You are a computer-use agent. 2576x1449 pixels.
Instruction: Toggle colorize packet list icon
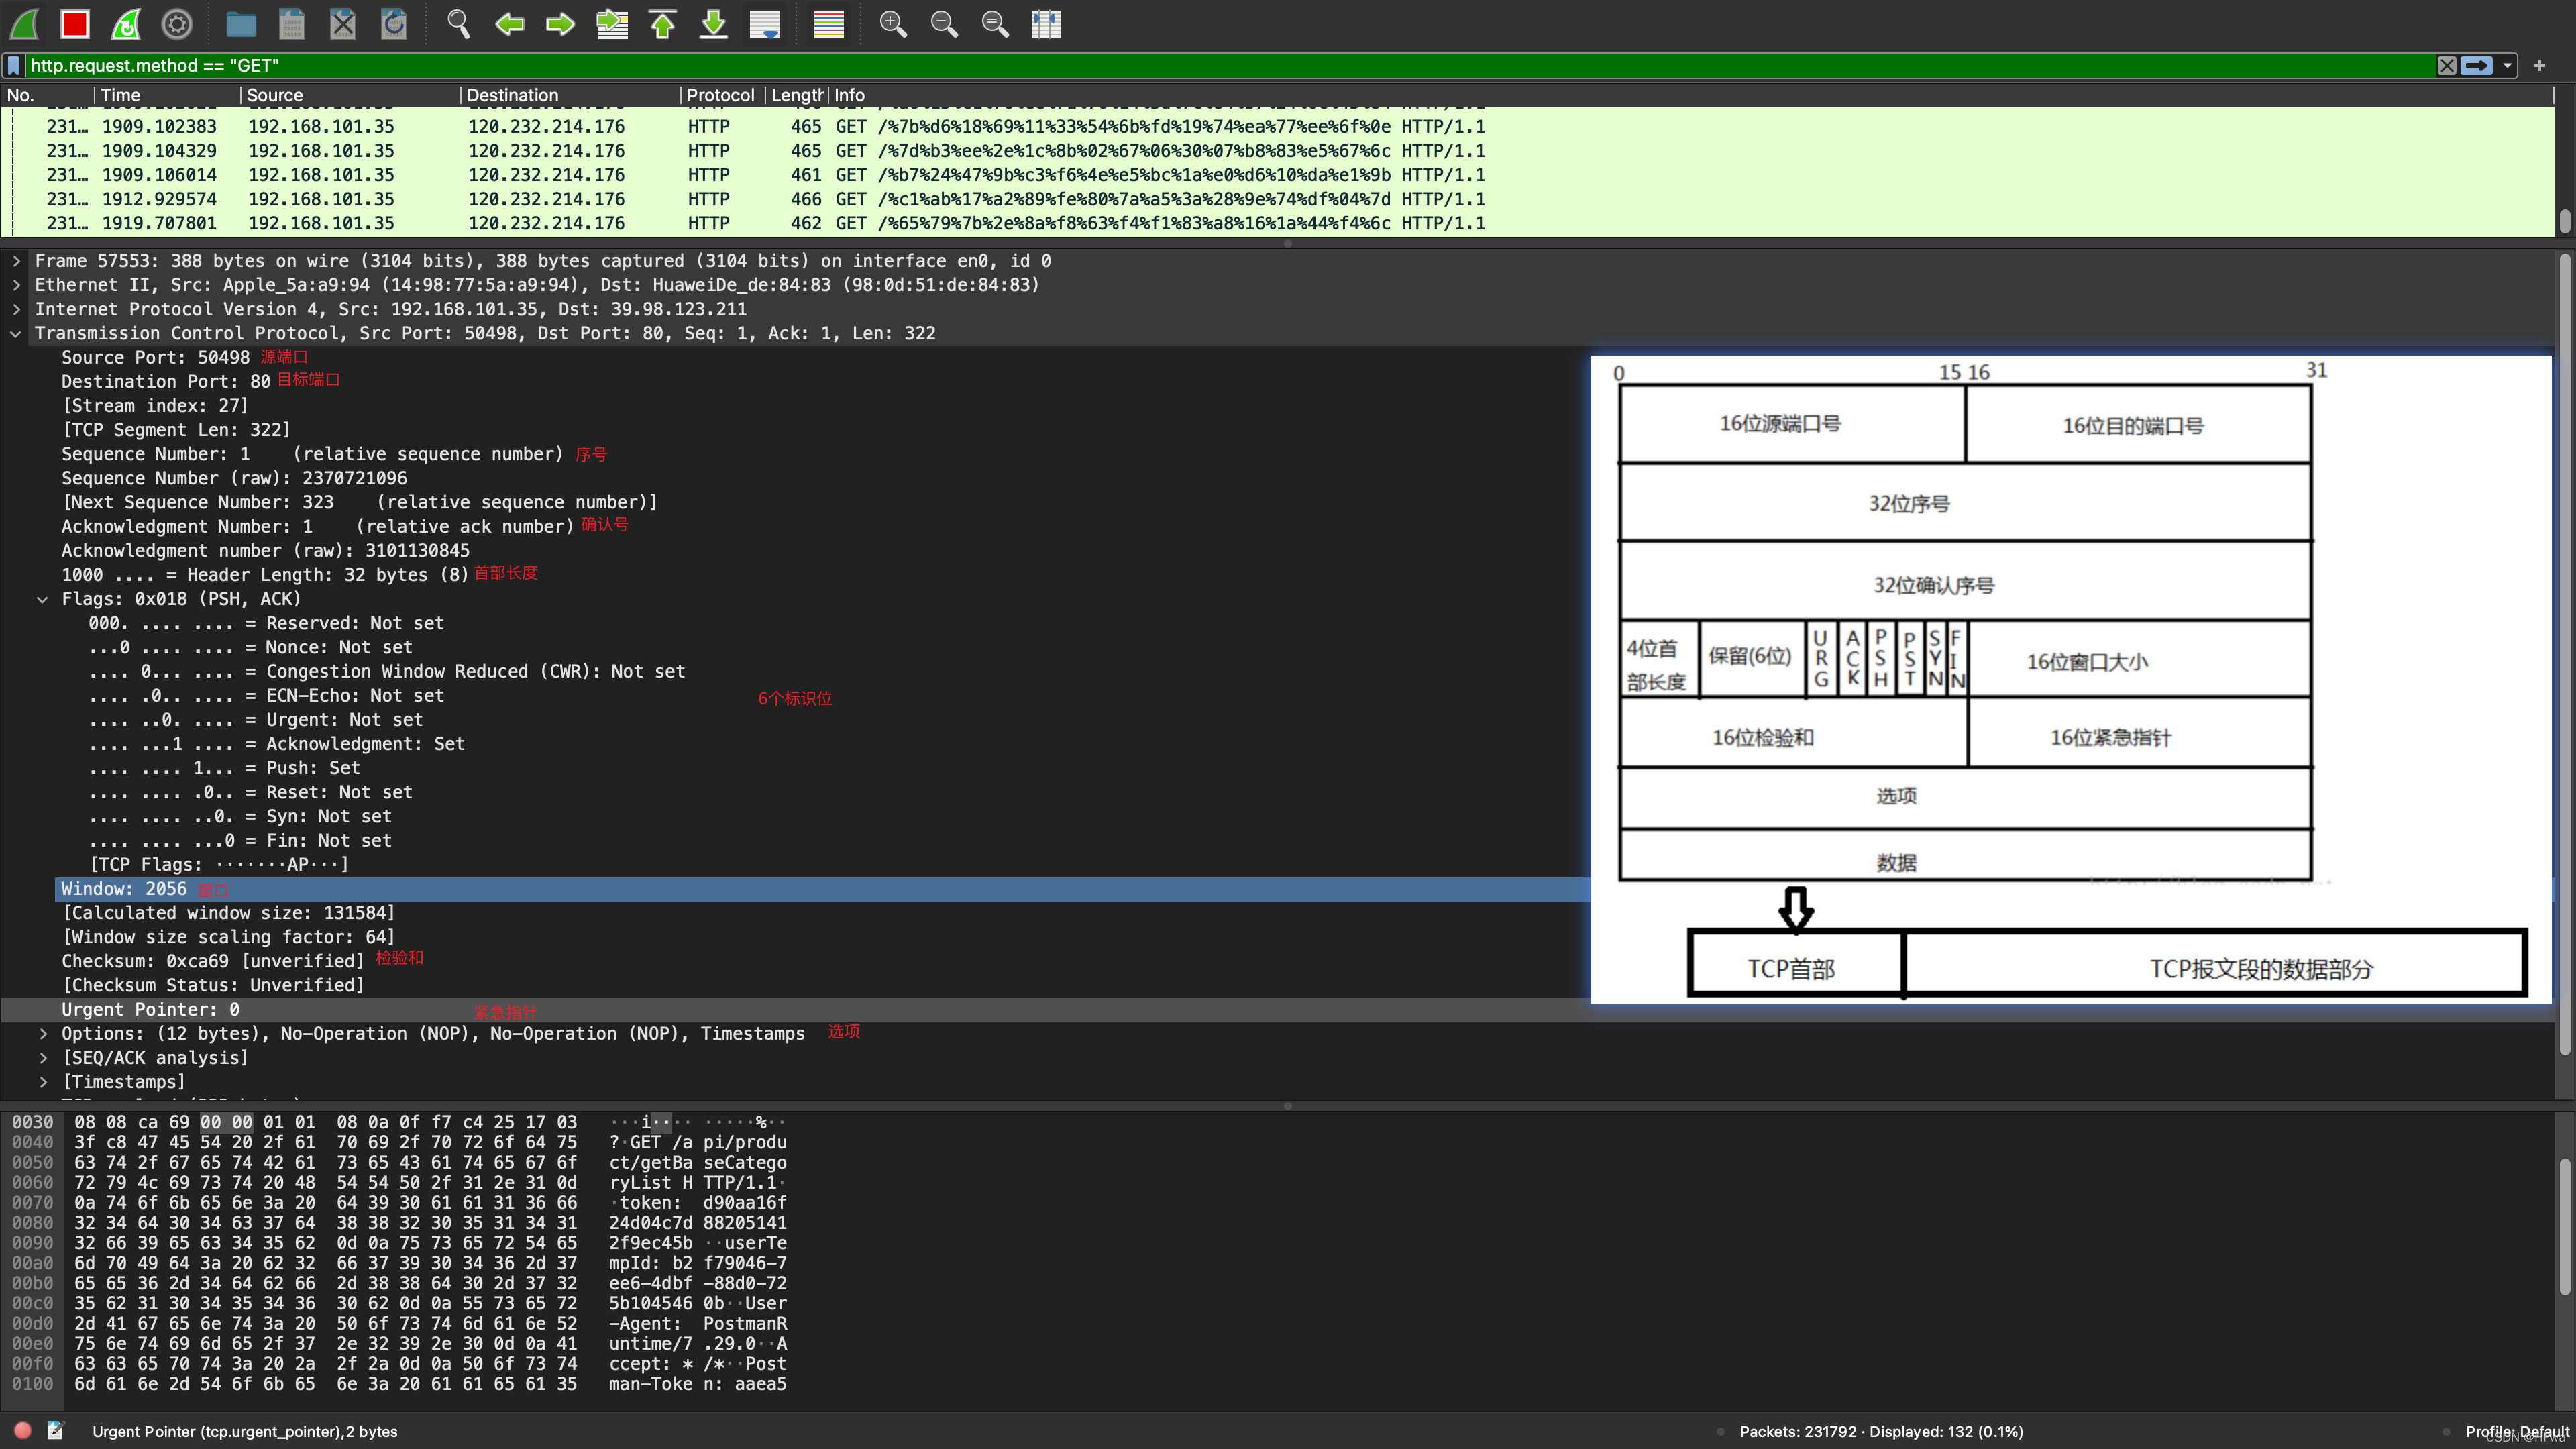tap(828, 24)
